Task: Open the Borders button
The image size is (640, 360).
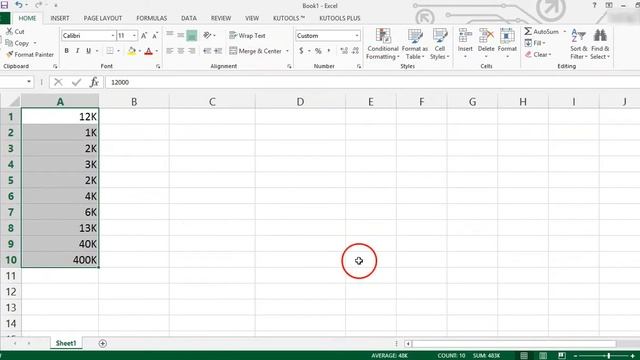Action: pos(110,51)
